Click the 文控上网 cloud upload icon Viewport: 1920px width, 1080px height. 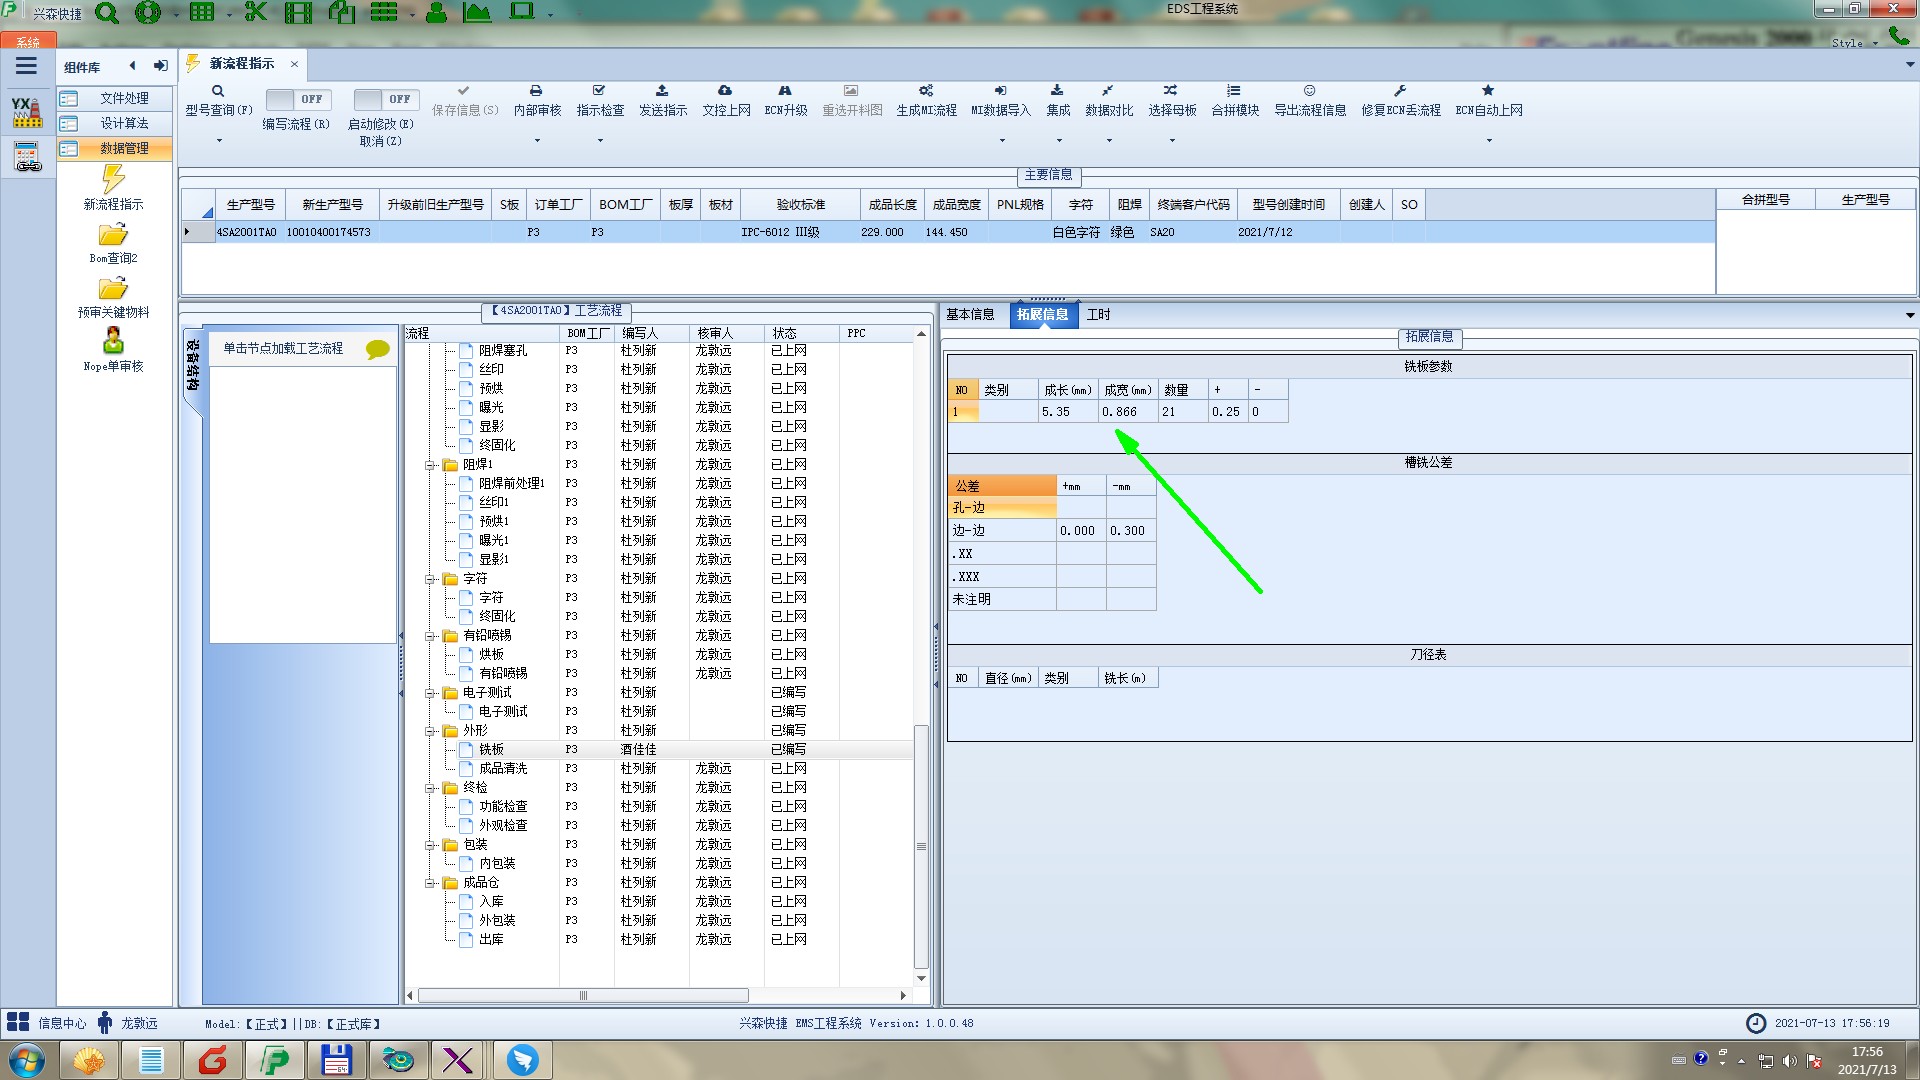(x=725, y=91)
